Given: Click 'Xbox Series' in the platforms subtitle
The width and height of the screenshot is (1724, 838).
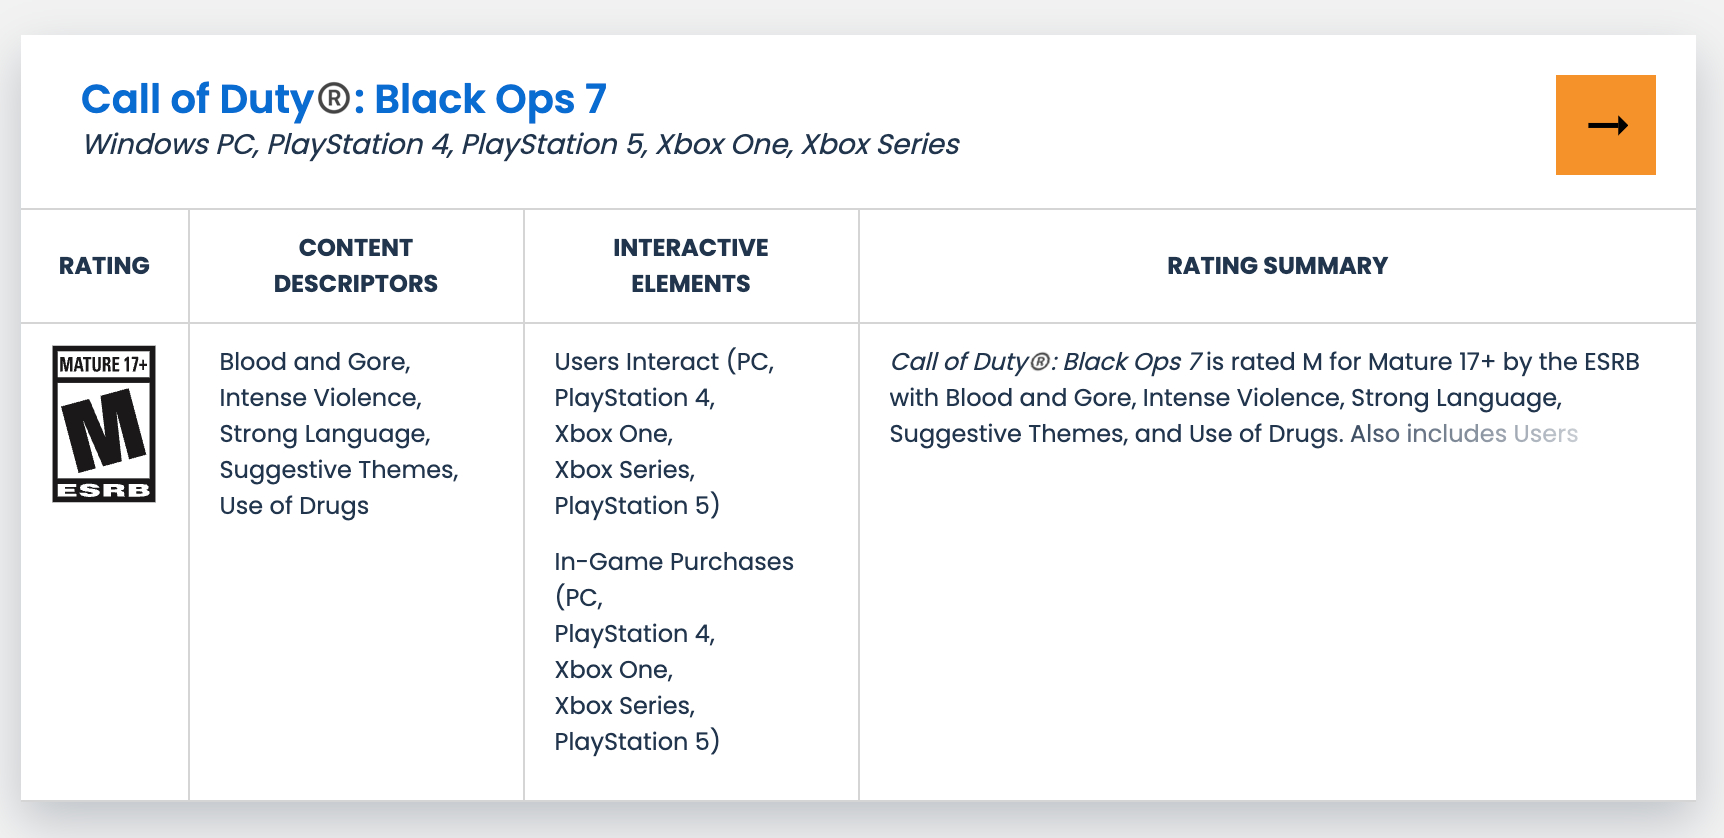Looking at the screenshot, I should (x=880, y=144).
